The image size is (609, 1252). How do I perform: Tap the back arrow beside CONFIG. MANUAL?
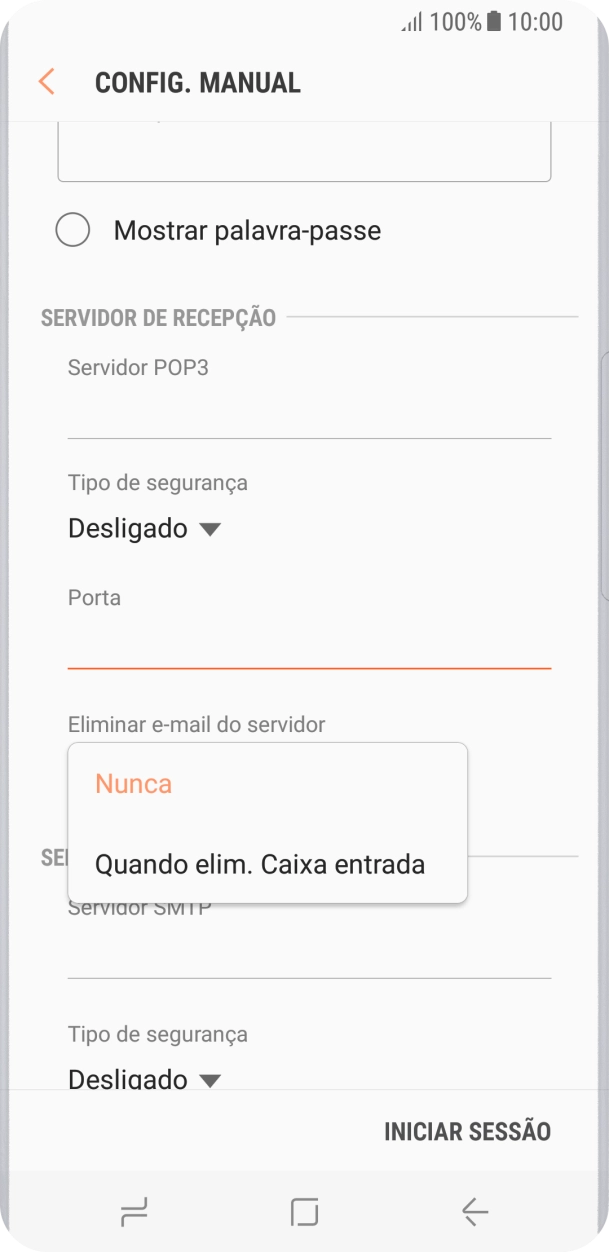point(45,81)
